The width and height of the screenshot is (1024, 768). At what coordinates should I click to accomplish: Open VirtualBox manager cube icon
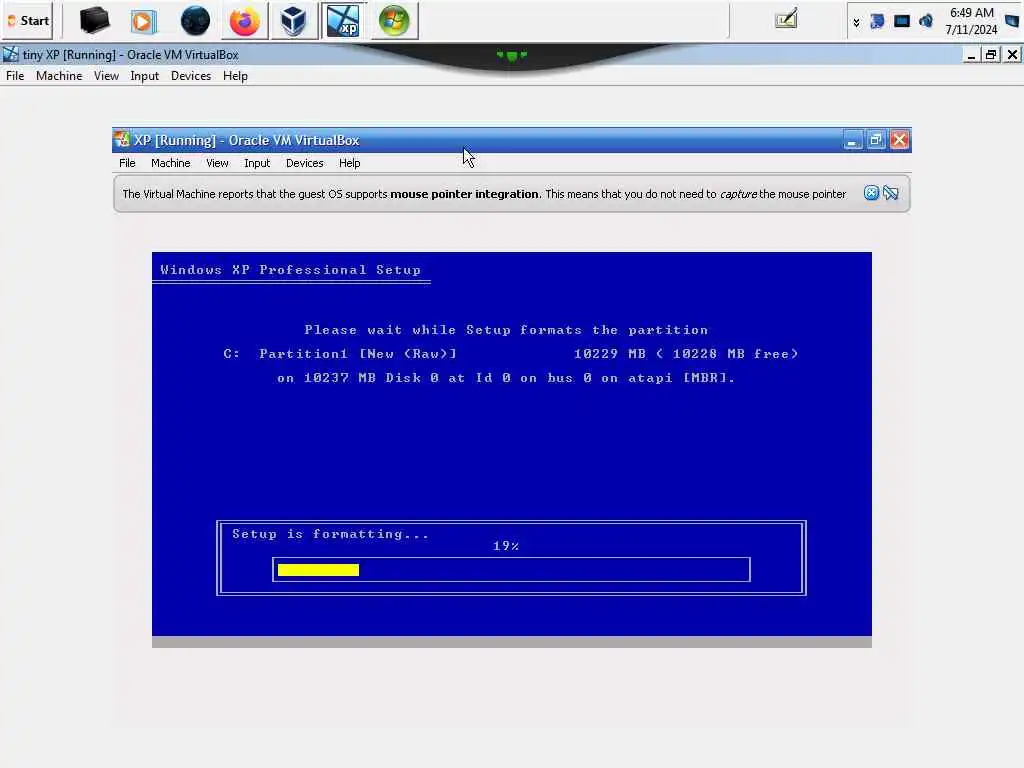coord(293,21)
